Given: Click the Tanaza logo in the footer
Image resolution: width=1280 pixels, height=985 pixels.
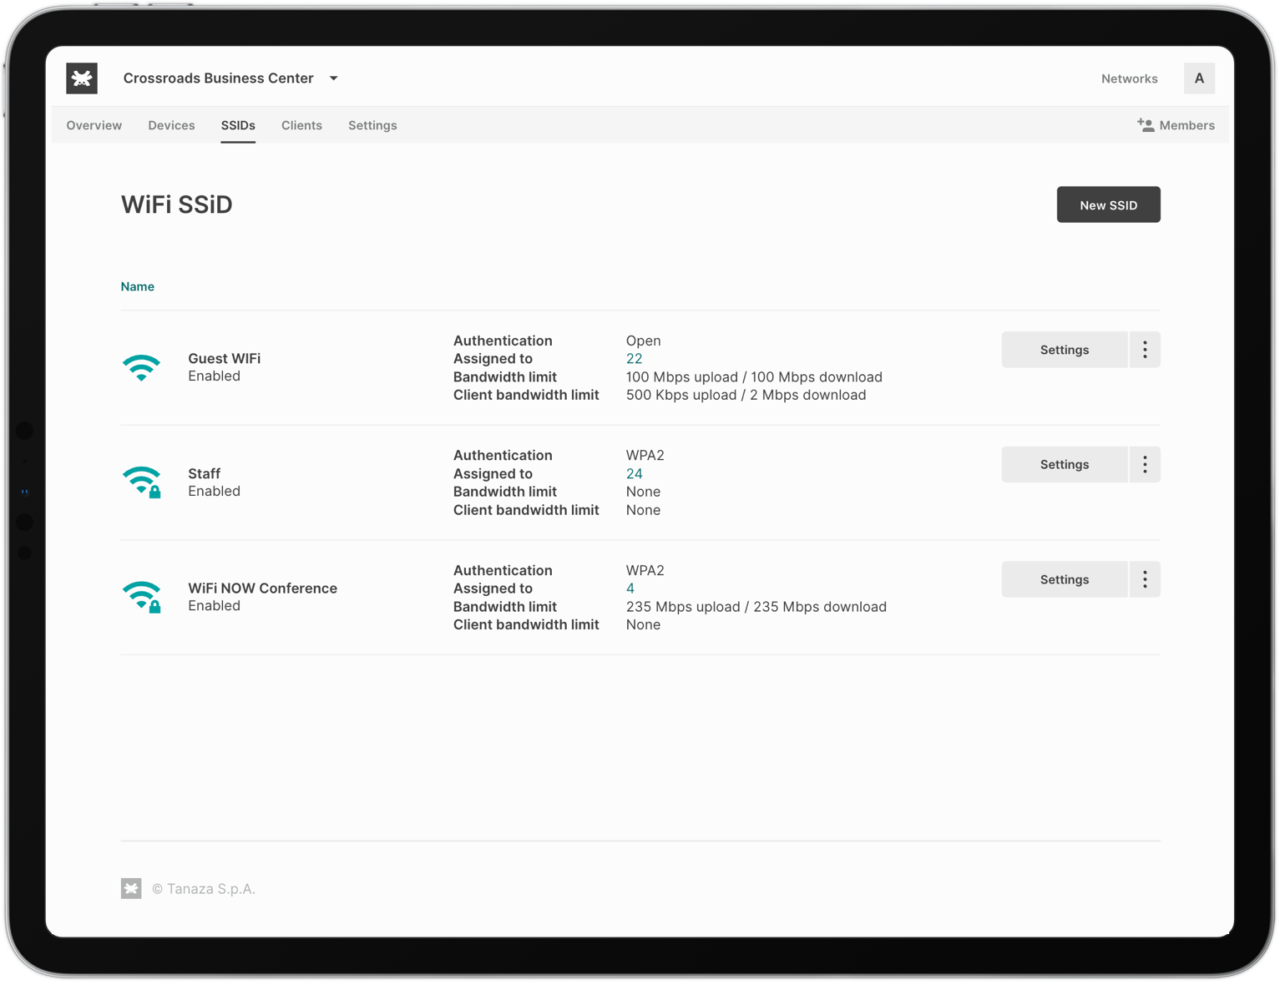Looking at the screenshot, I should click(x=130, y=888).
